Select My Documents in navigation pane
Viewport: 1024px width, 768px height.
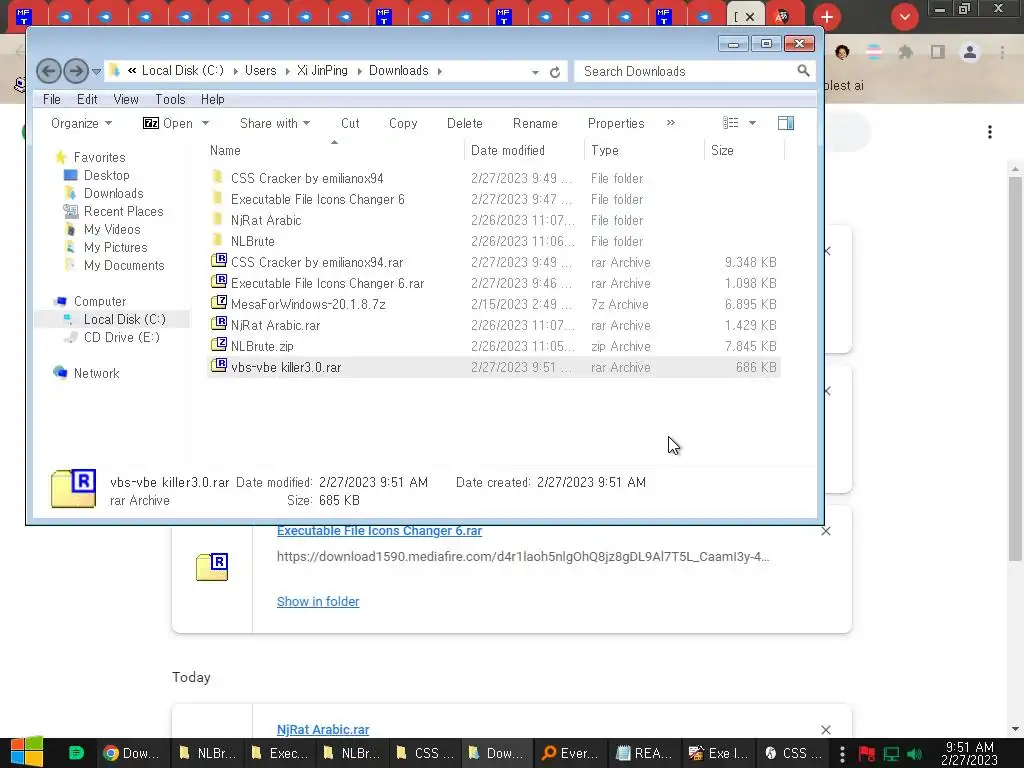[x=124, y=265]
